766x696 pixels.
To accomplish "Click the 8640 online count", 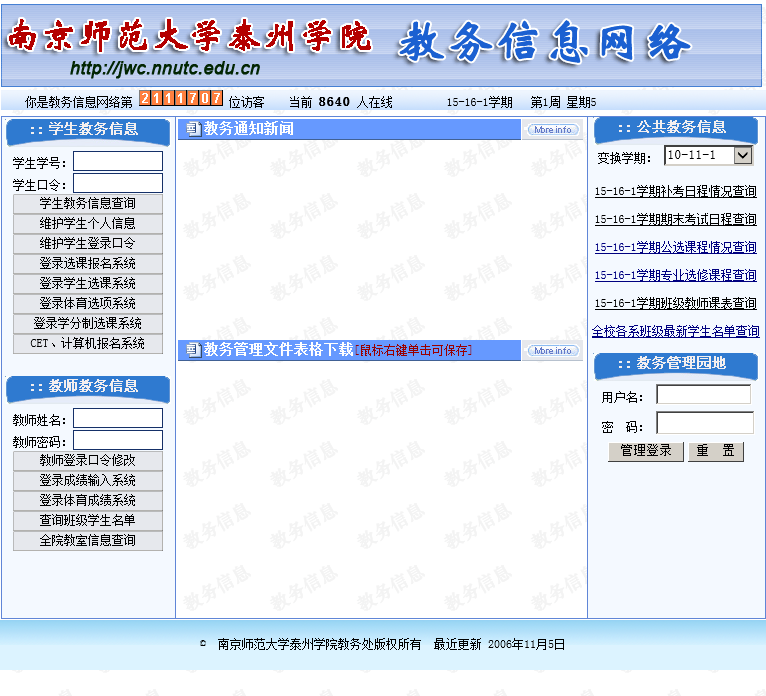I will tap(334, 102).
